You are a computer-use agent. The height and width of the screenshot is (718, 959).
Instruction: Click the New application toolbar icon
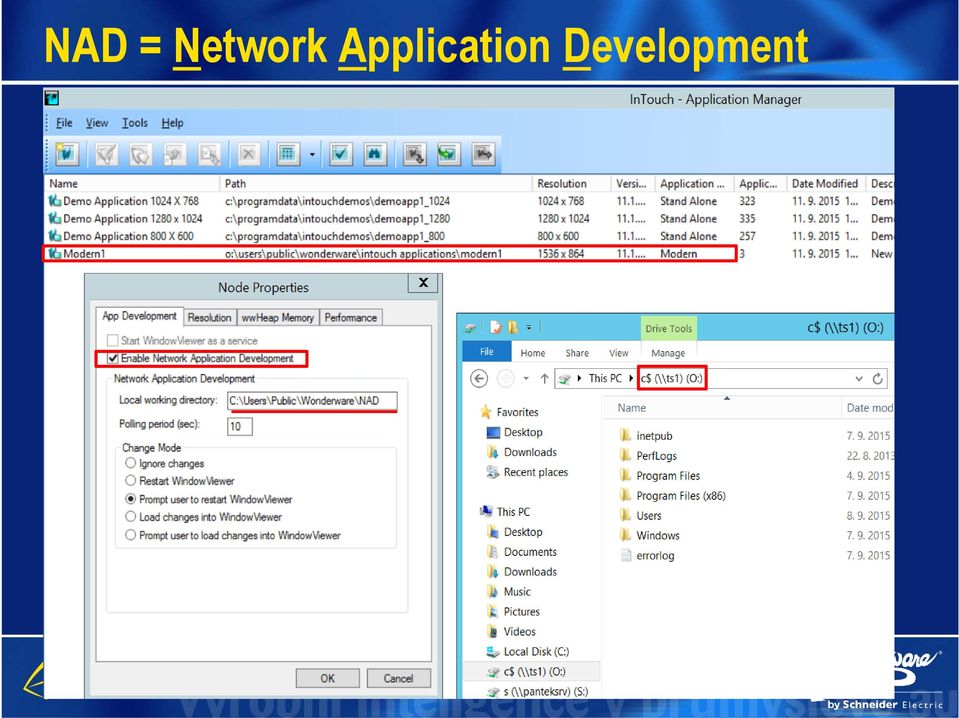(66, 154)
